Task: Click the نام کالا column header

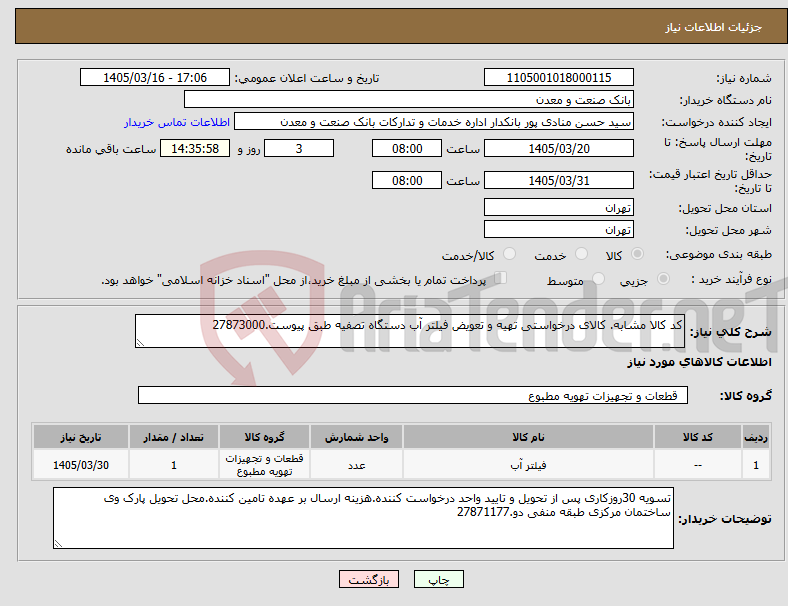Action: pos(528,437)
